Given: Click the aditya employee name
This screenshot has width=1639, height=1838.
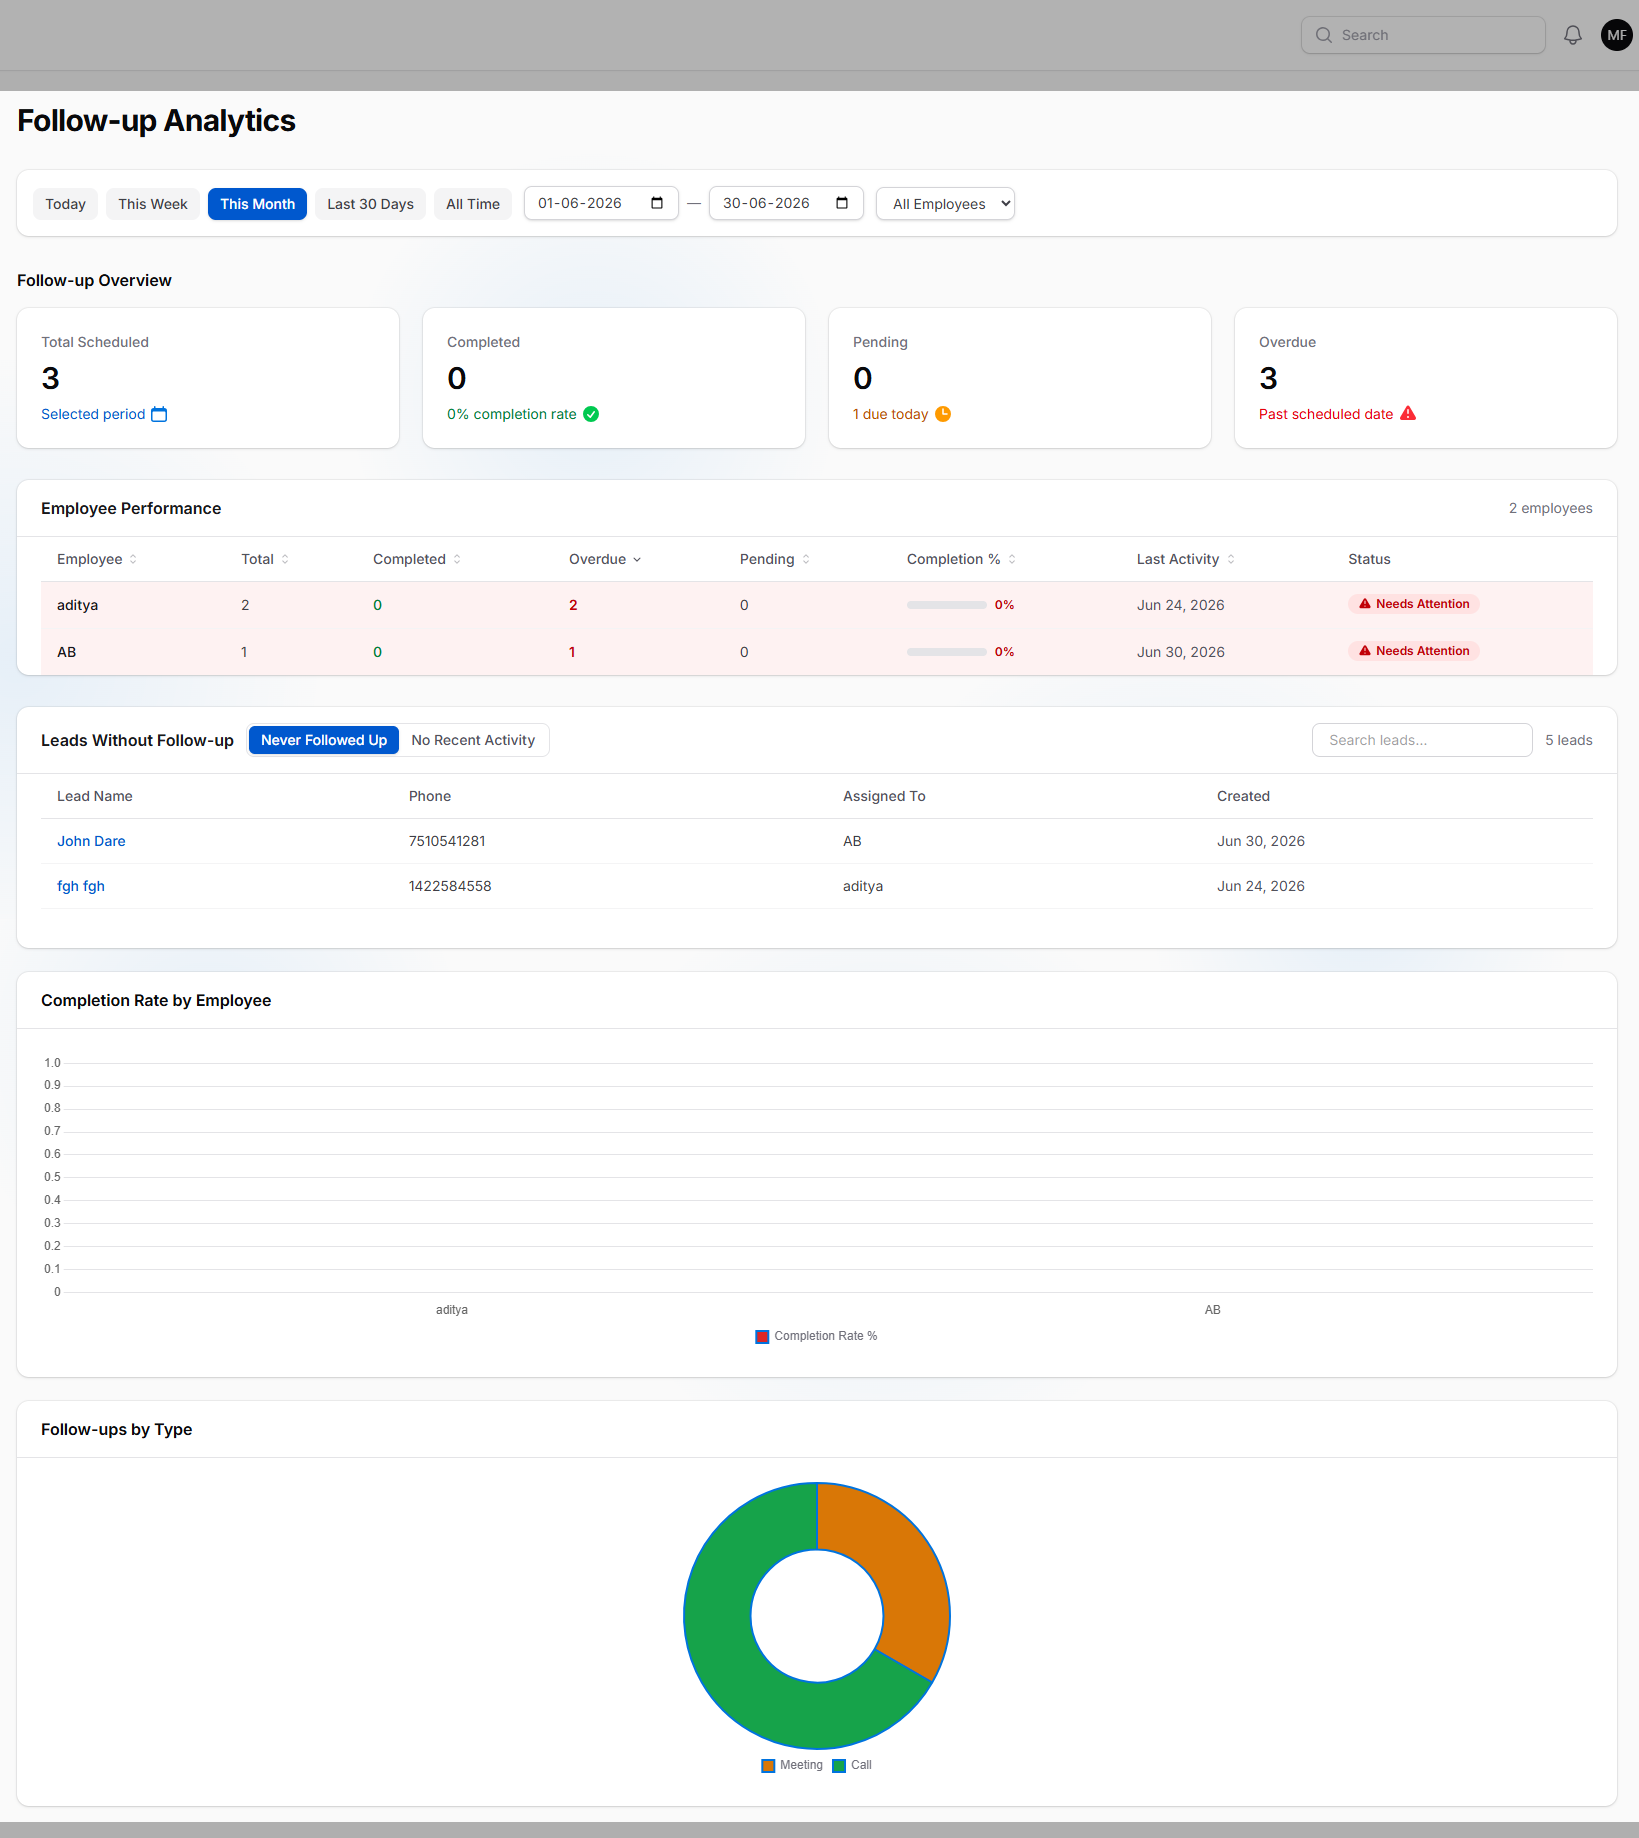Looking at the screenshot, I should [x=77, y=605].
